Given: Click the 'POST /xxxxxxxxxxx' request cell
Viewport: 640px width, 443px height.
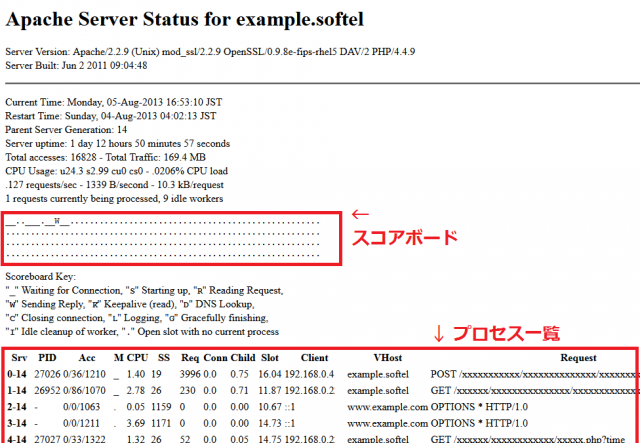Looking at the screenshot, I should (x=534, y=374).
